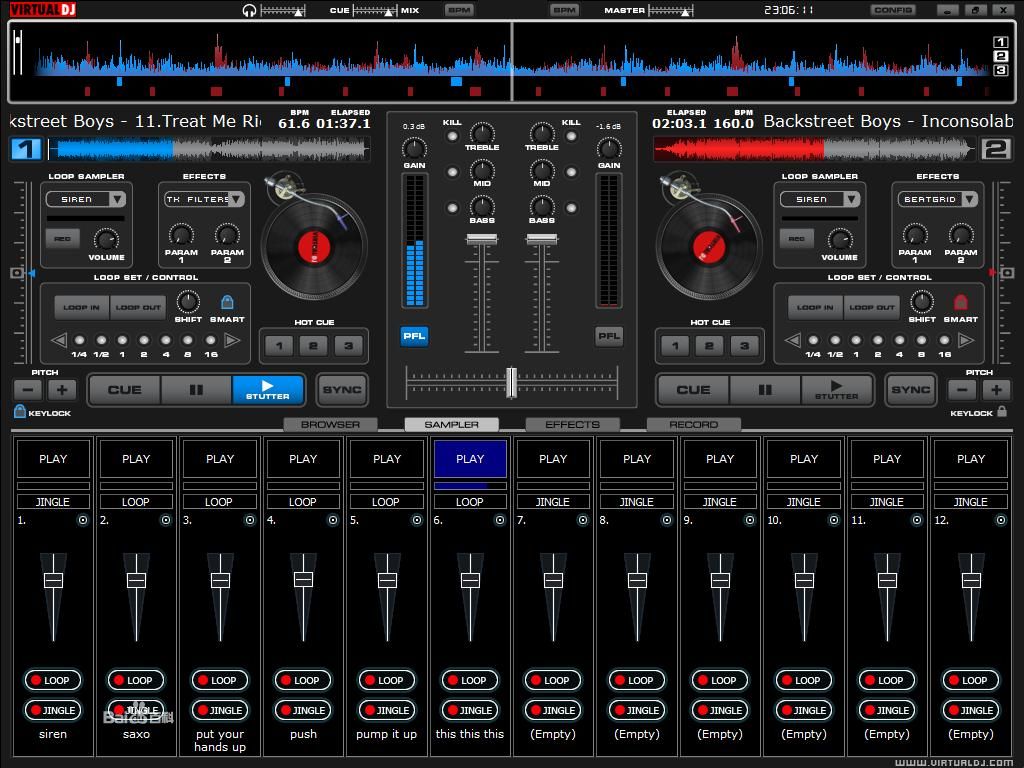
Task: Click Loop Out on deck 2
Action: pos(872,308)
